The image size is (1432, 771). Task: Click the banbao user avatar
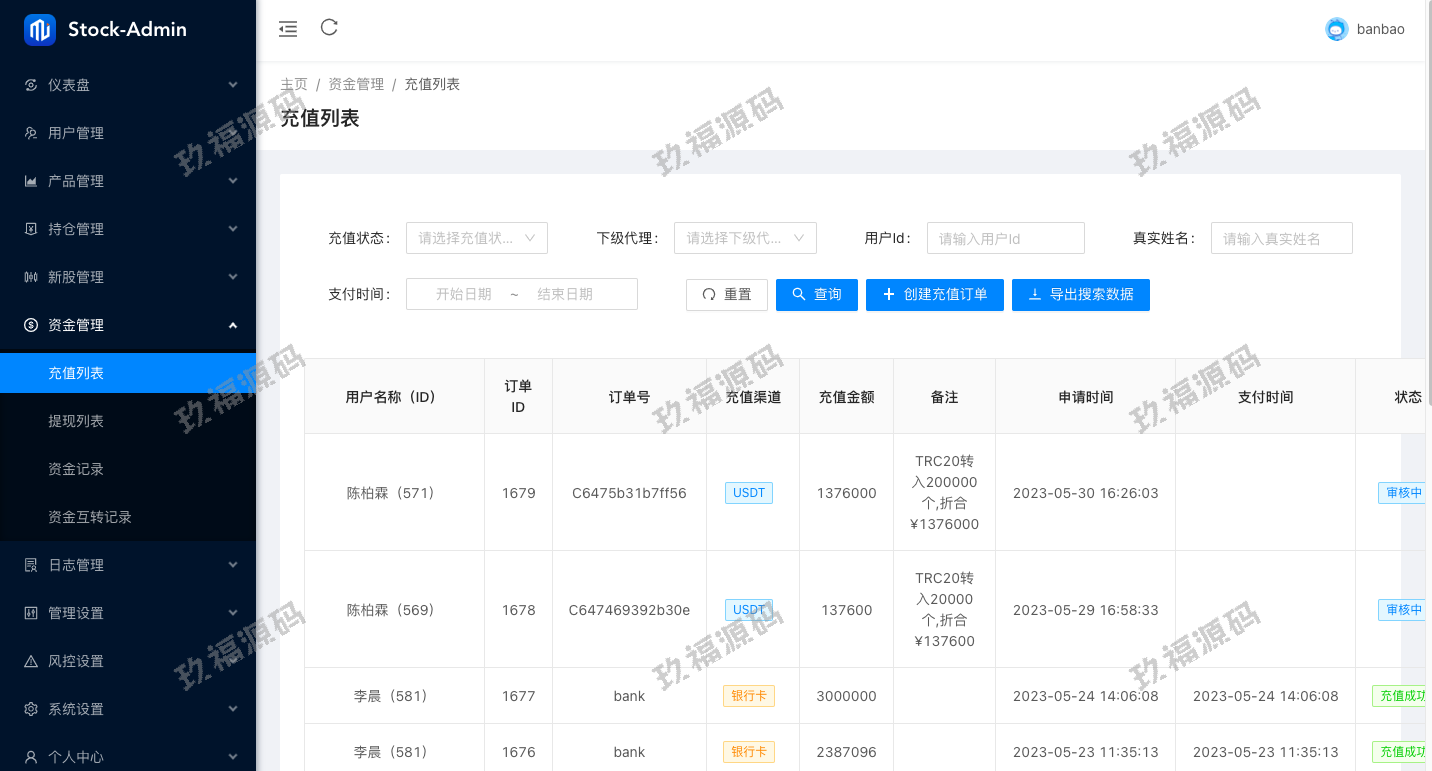tap(1336, 30)
